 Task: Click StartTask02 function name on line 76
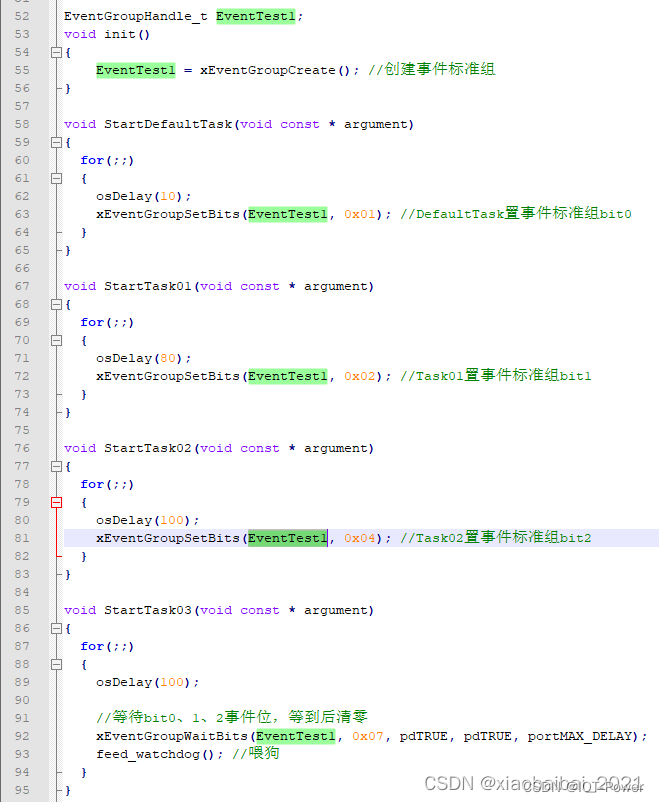pos(148,449)
